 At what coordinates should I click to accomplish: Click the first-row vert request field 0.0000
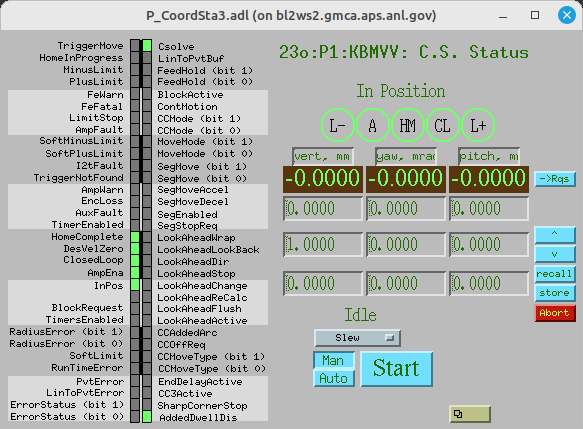[323, 209]
